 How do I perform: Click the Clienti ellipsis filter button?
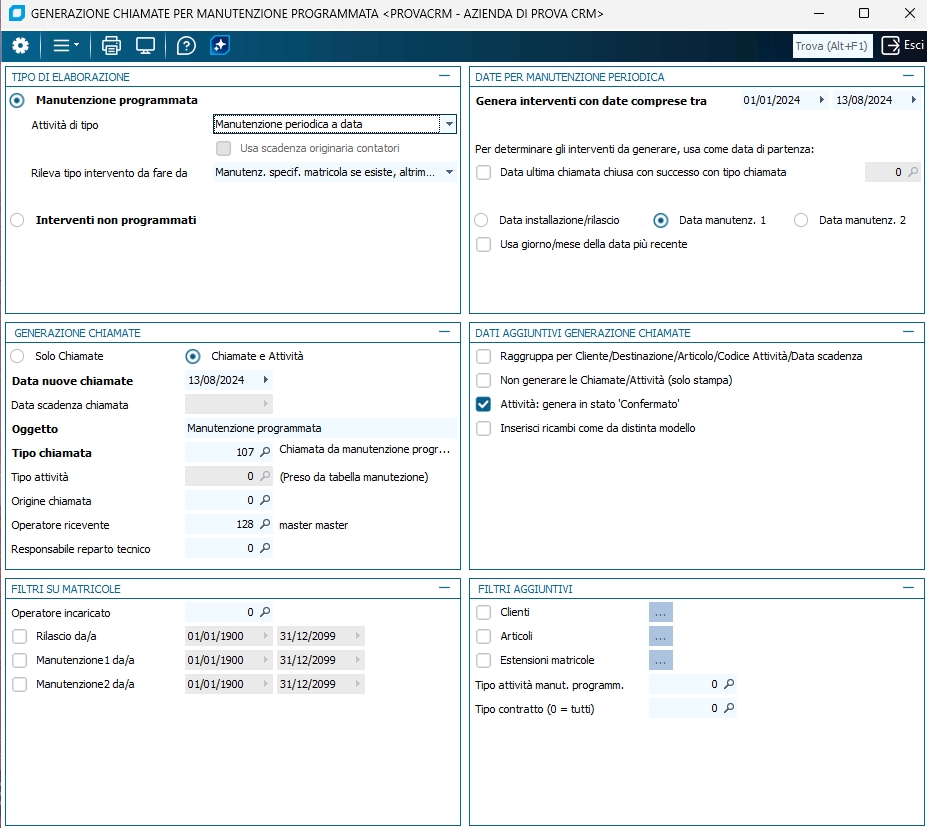[660, 612]
